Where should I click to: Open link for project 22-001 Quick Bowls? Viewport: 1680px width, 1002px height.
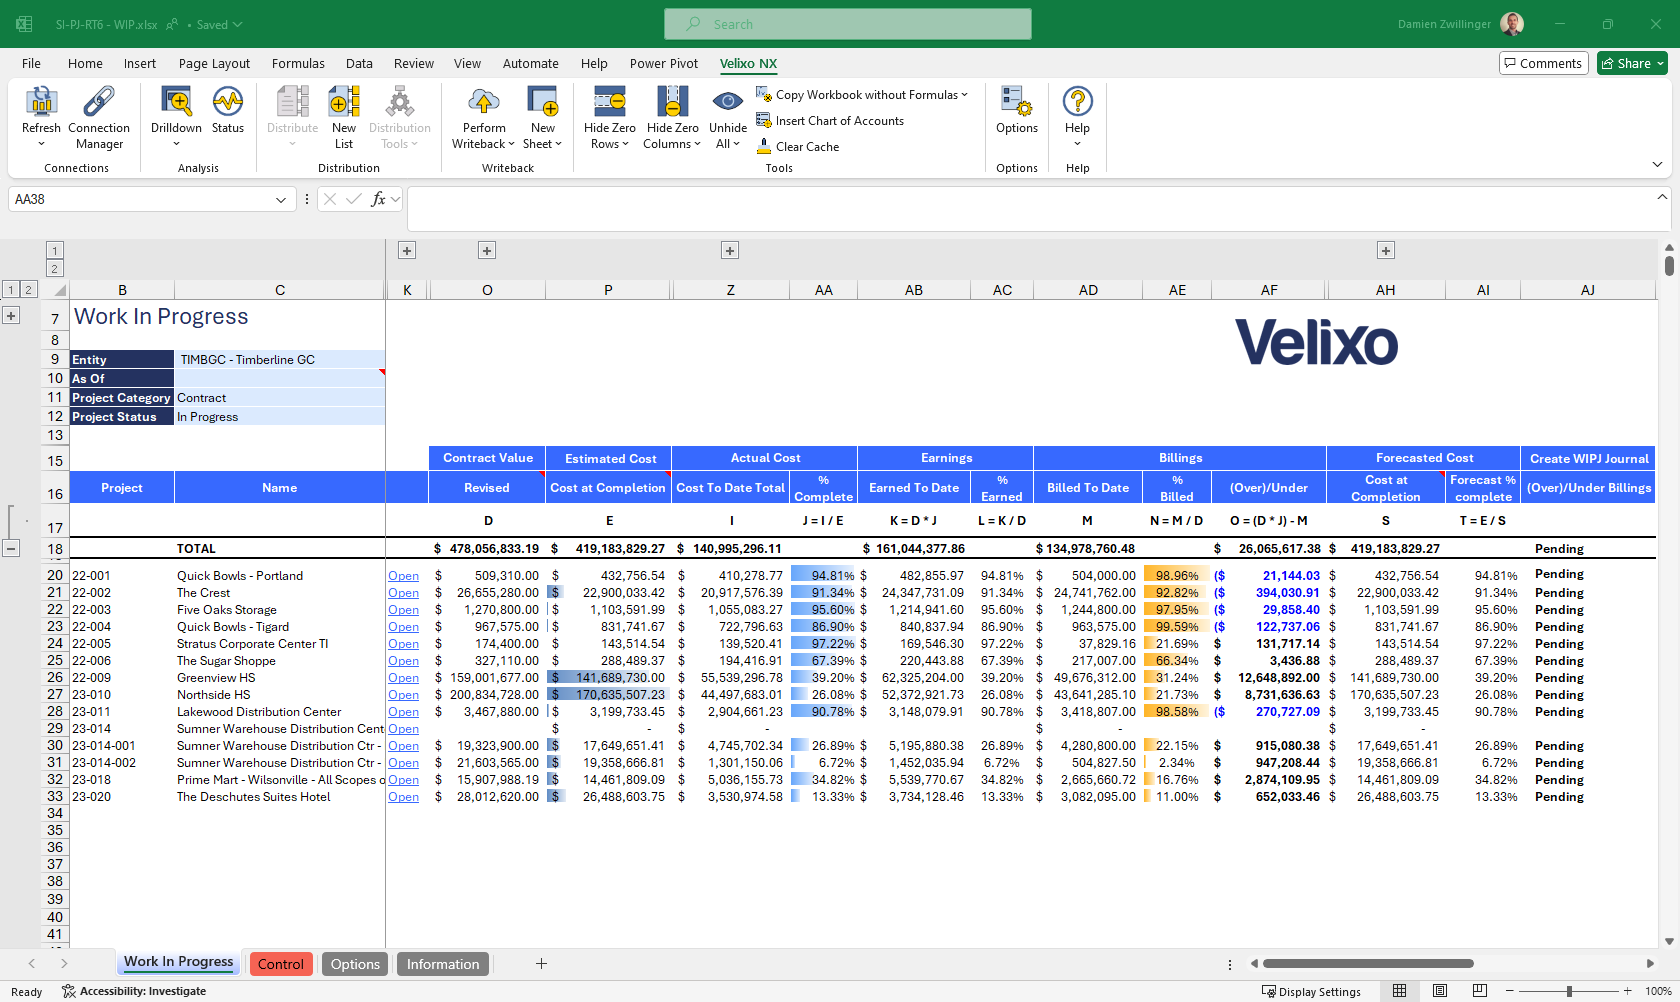(x=404, y=576)
